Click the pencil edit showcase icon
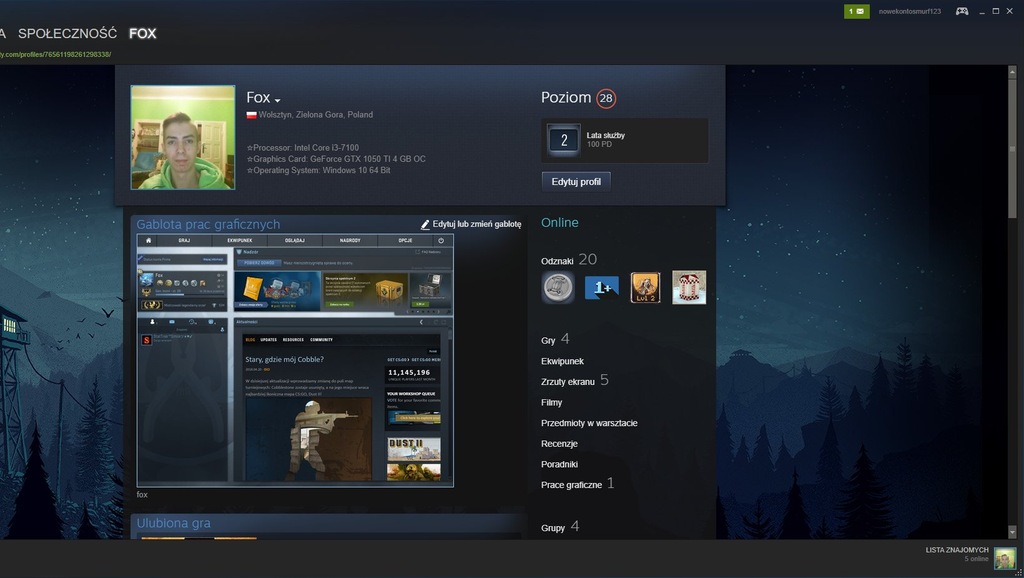This screenshot has width=1024, height=578. click(424, 224)
